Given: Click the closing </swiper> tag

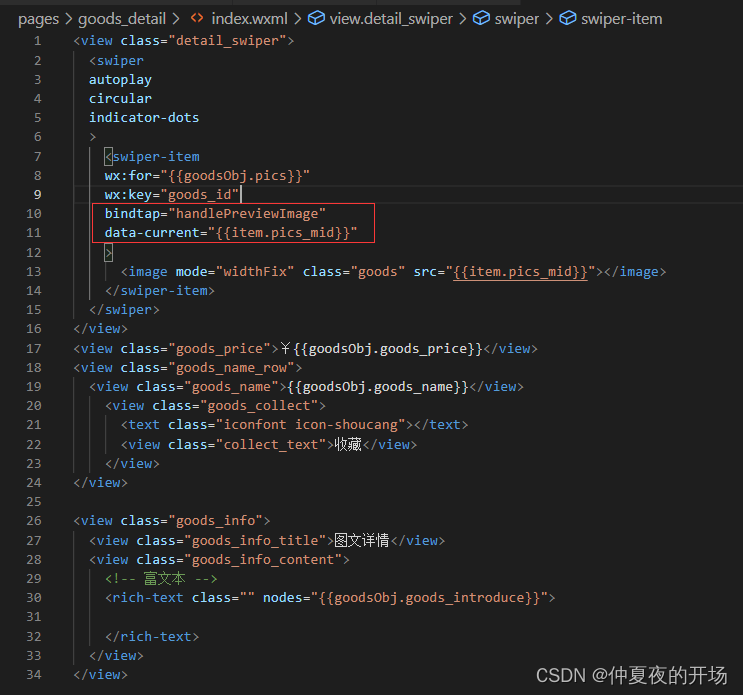Looking at the screenshot, I should [x=125, y=310].
